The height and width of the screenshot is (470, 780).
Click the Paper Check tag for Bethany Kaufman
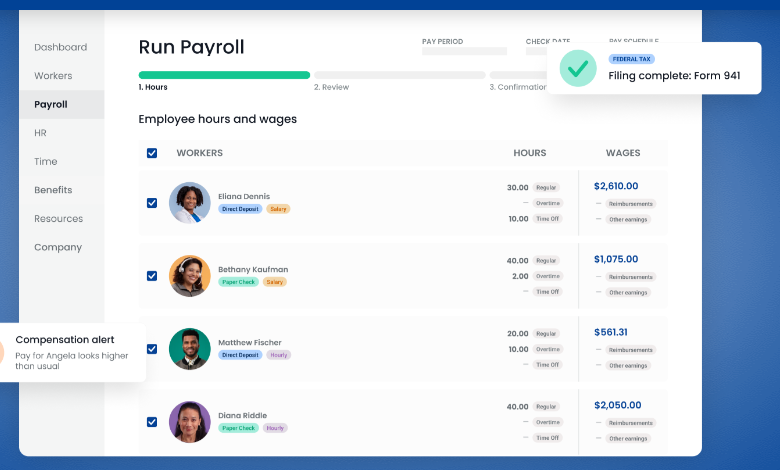click(x=238, y=282)
